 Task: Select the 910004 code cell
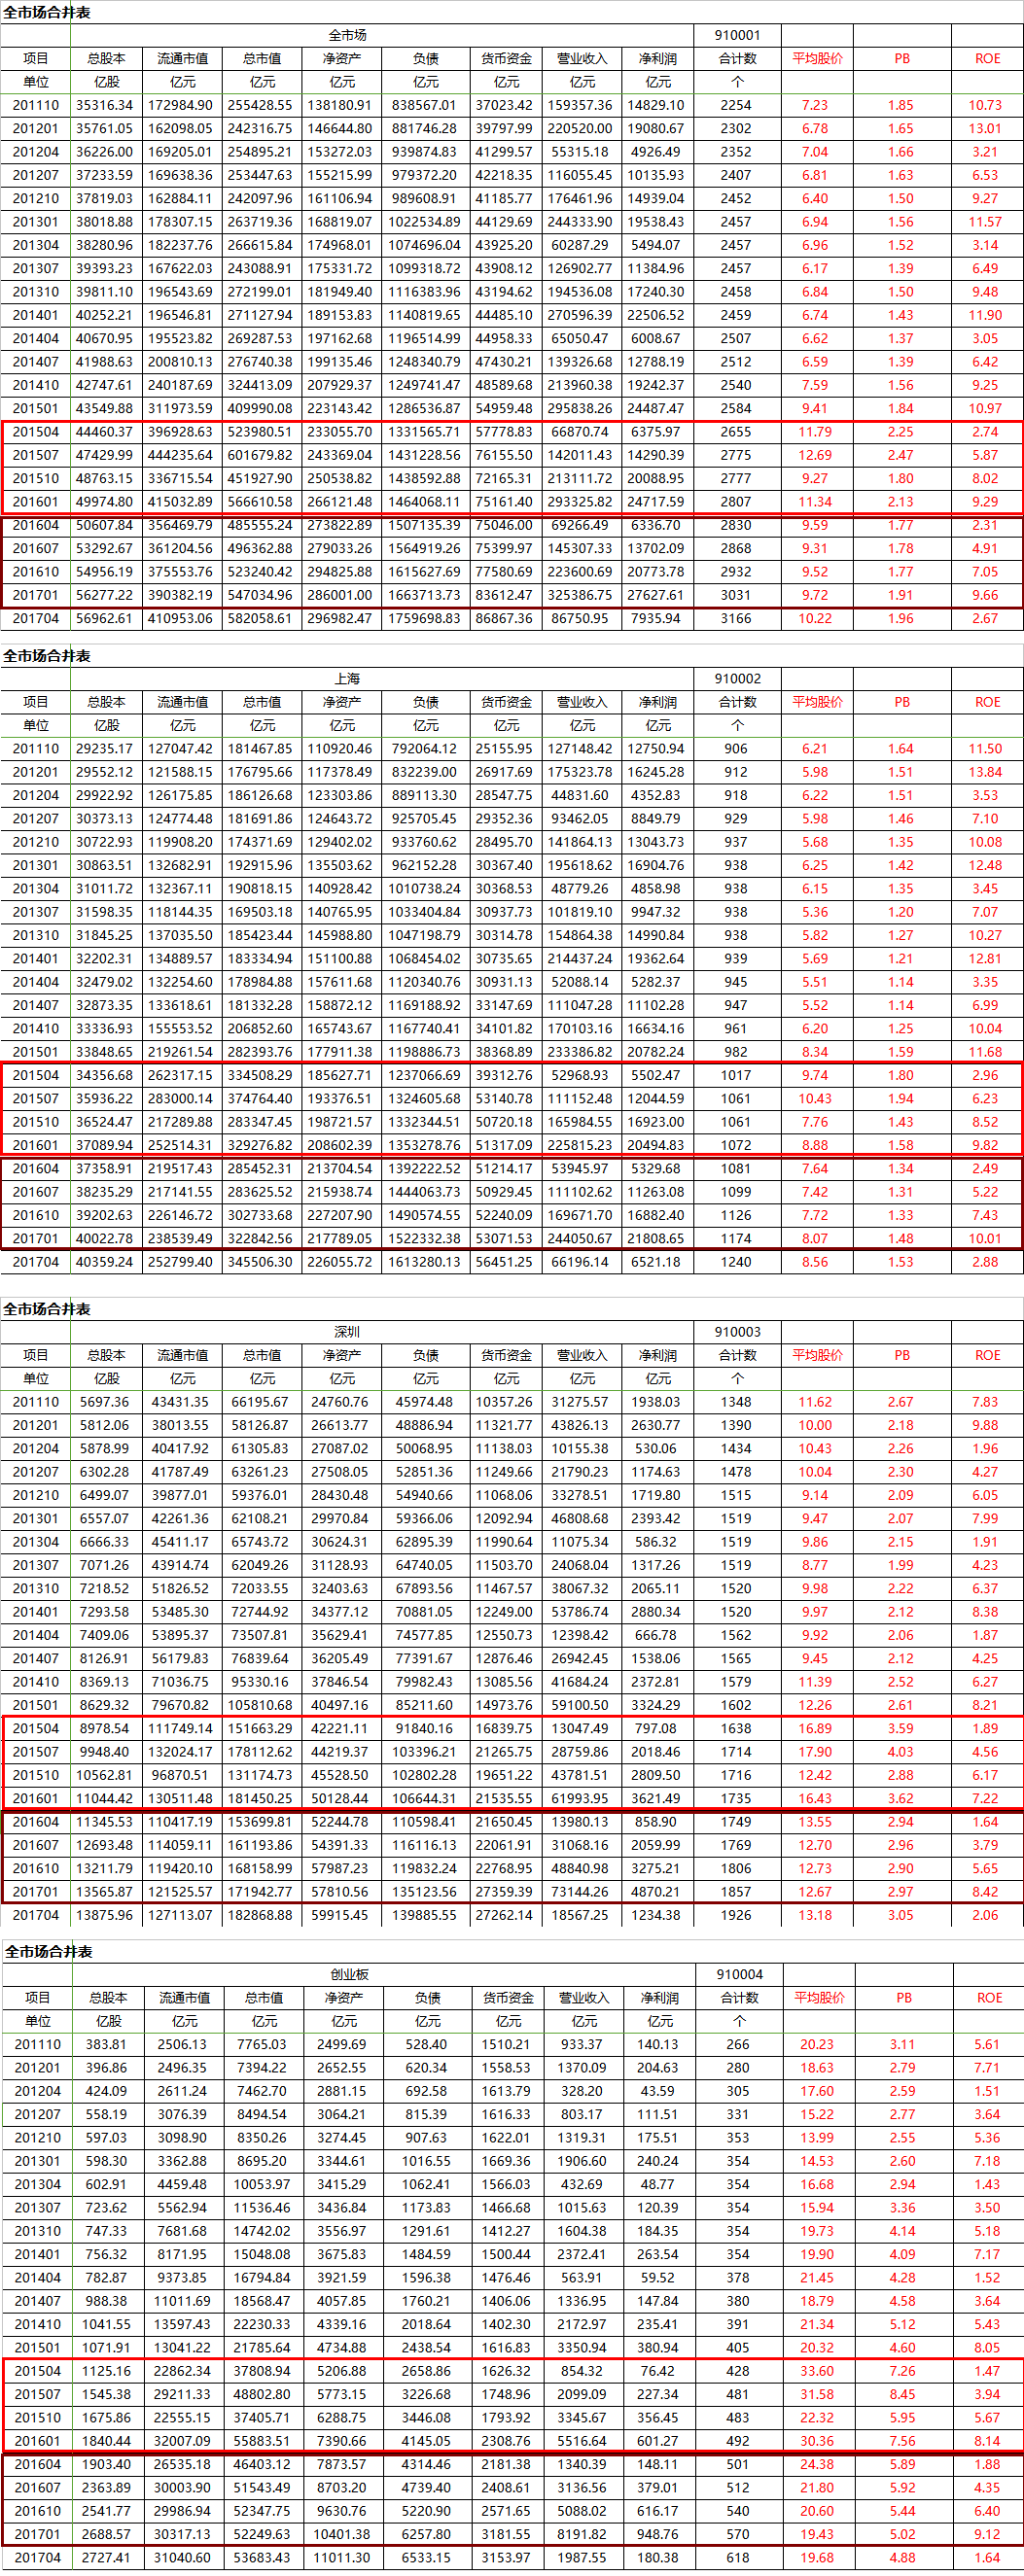click(739, 1974)
